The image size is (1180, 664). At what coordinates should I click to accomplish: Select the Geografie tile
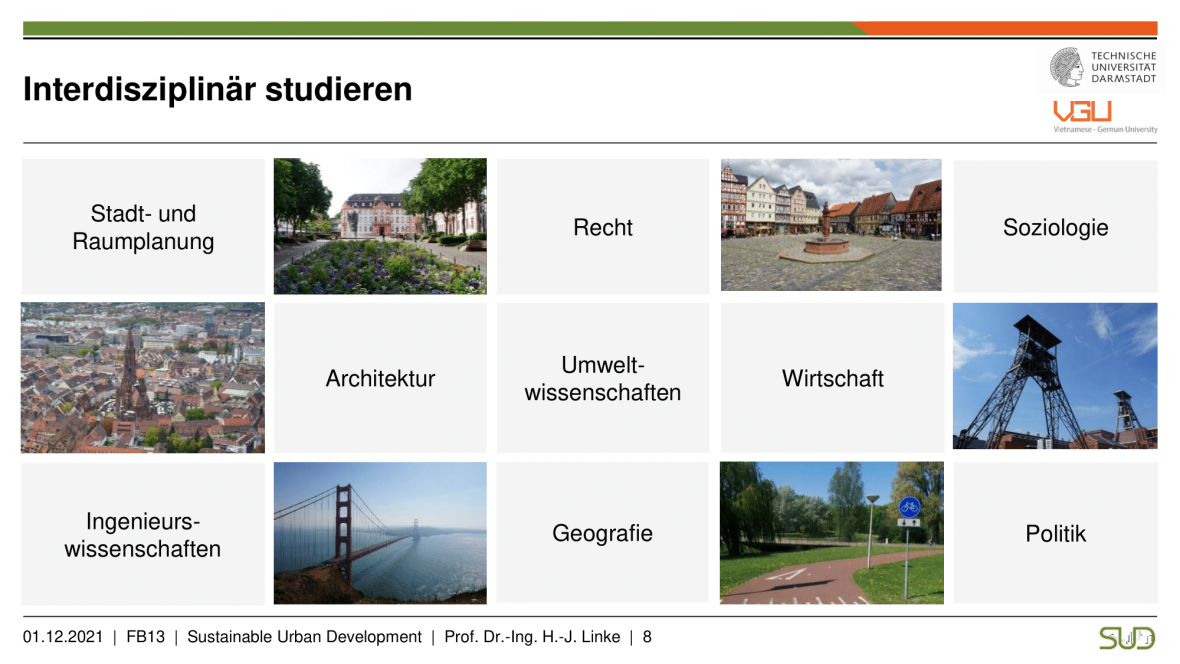pyautogui.click(x=603, y=533)
